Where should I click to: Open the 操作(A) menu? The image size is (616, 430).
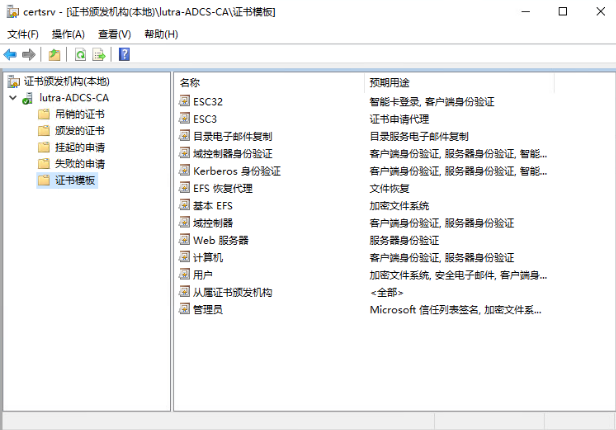pyautogui.click(x=68, y=35)
